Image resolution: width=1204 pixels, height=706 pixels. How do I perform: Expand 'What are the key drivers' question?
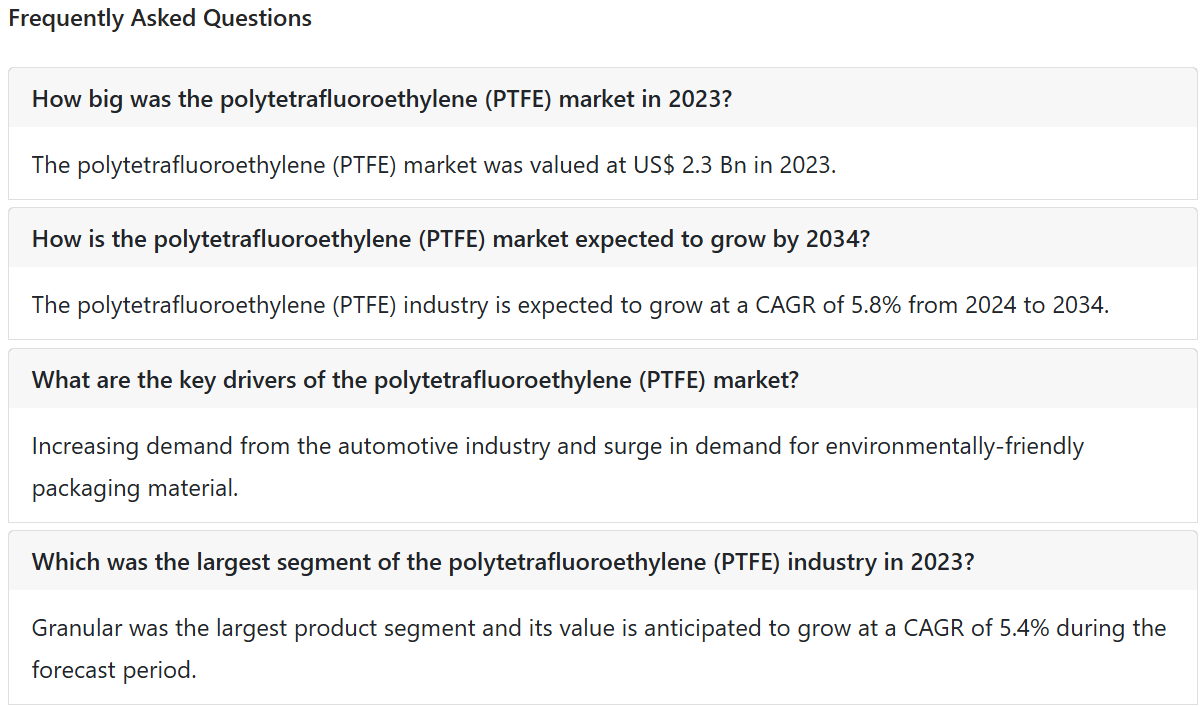(x=415, y=380)
